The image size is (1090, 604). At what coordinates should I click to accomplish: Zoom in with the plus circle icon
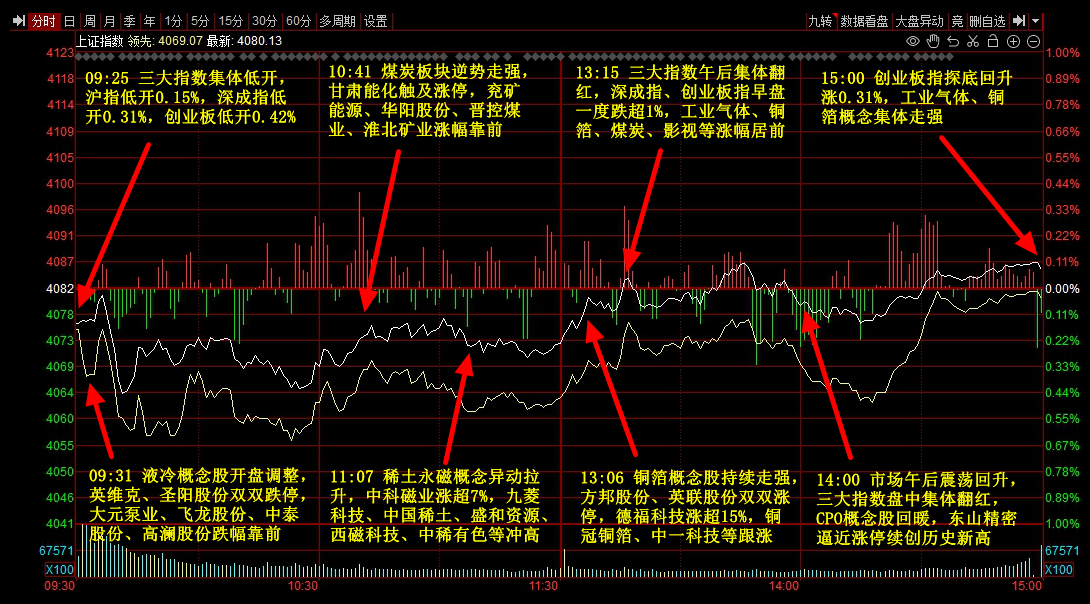click(x=1013, y=41)
